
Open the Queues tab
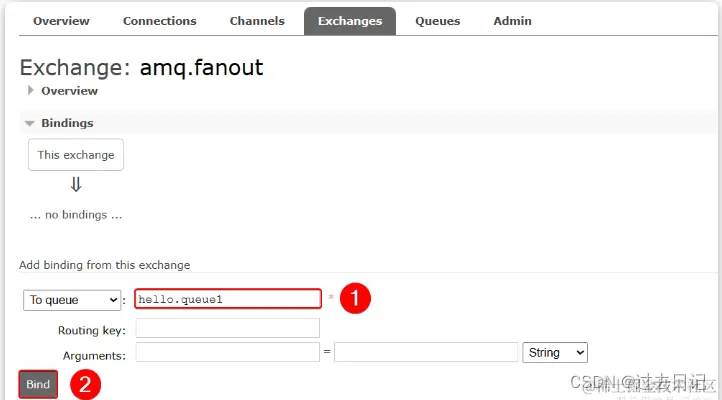437,21
